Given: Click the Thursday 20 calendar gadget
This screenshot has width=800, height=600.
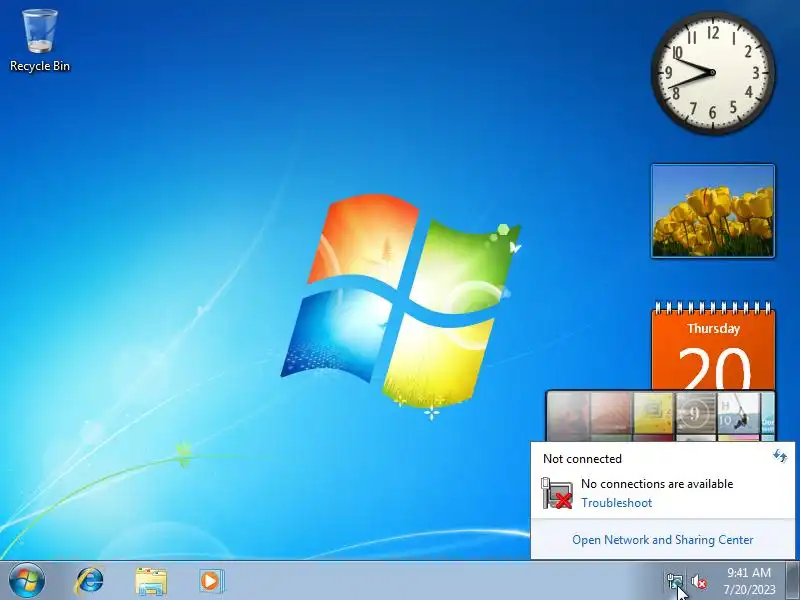Looking at the screenshot, I should [713, 346].
